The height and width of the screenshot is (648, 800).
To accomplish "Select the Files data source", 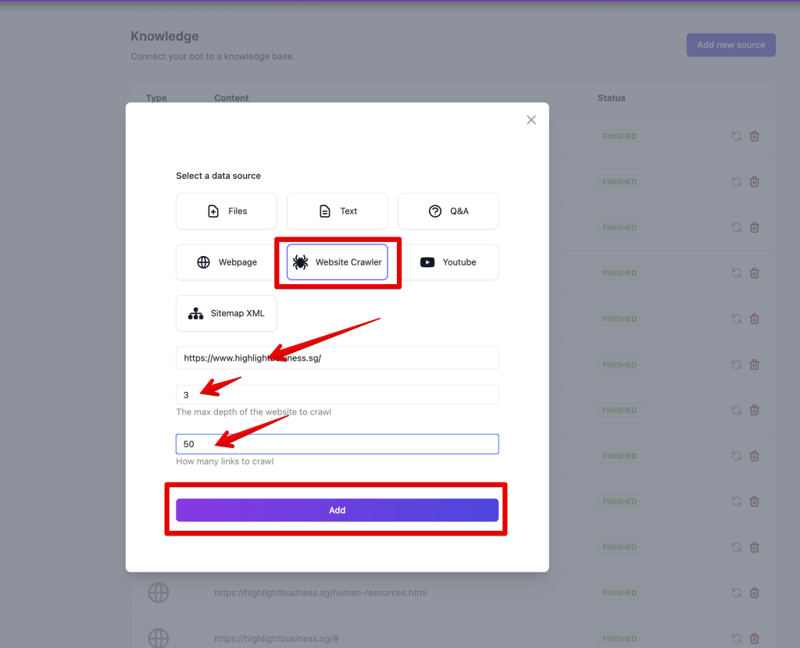I will (226, 211).
